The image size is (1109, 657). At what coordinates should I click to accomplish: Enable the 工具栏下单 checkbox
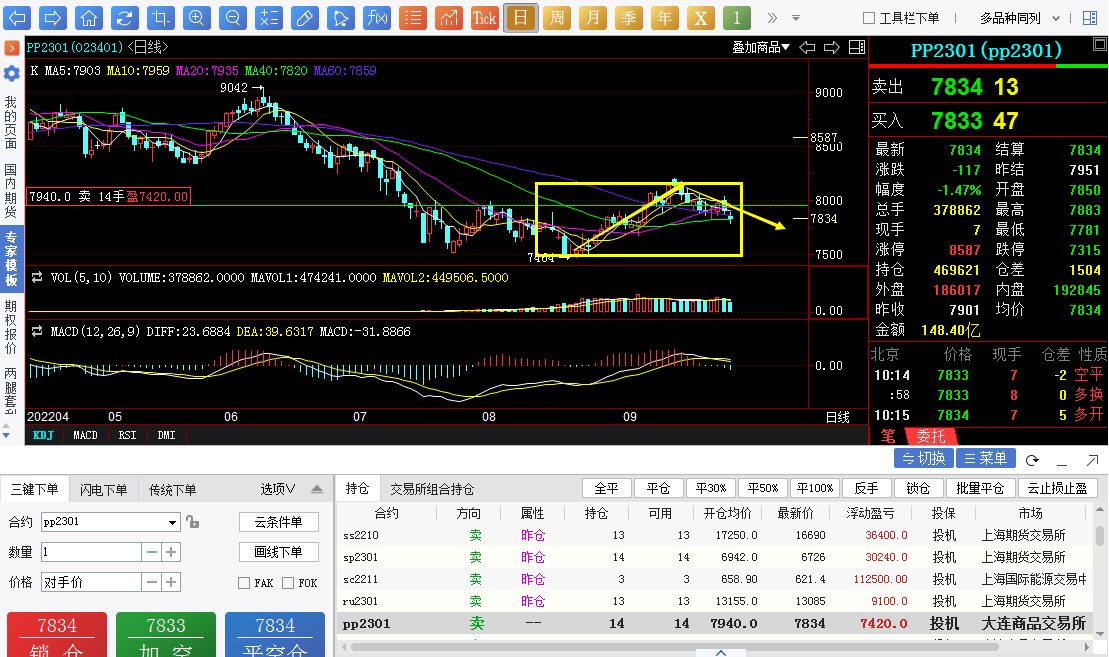(x=869, y=18)
